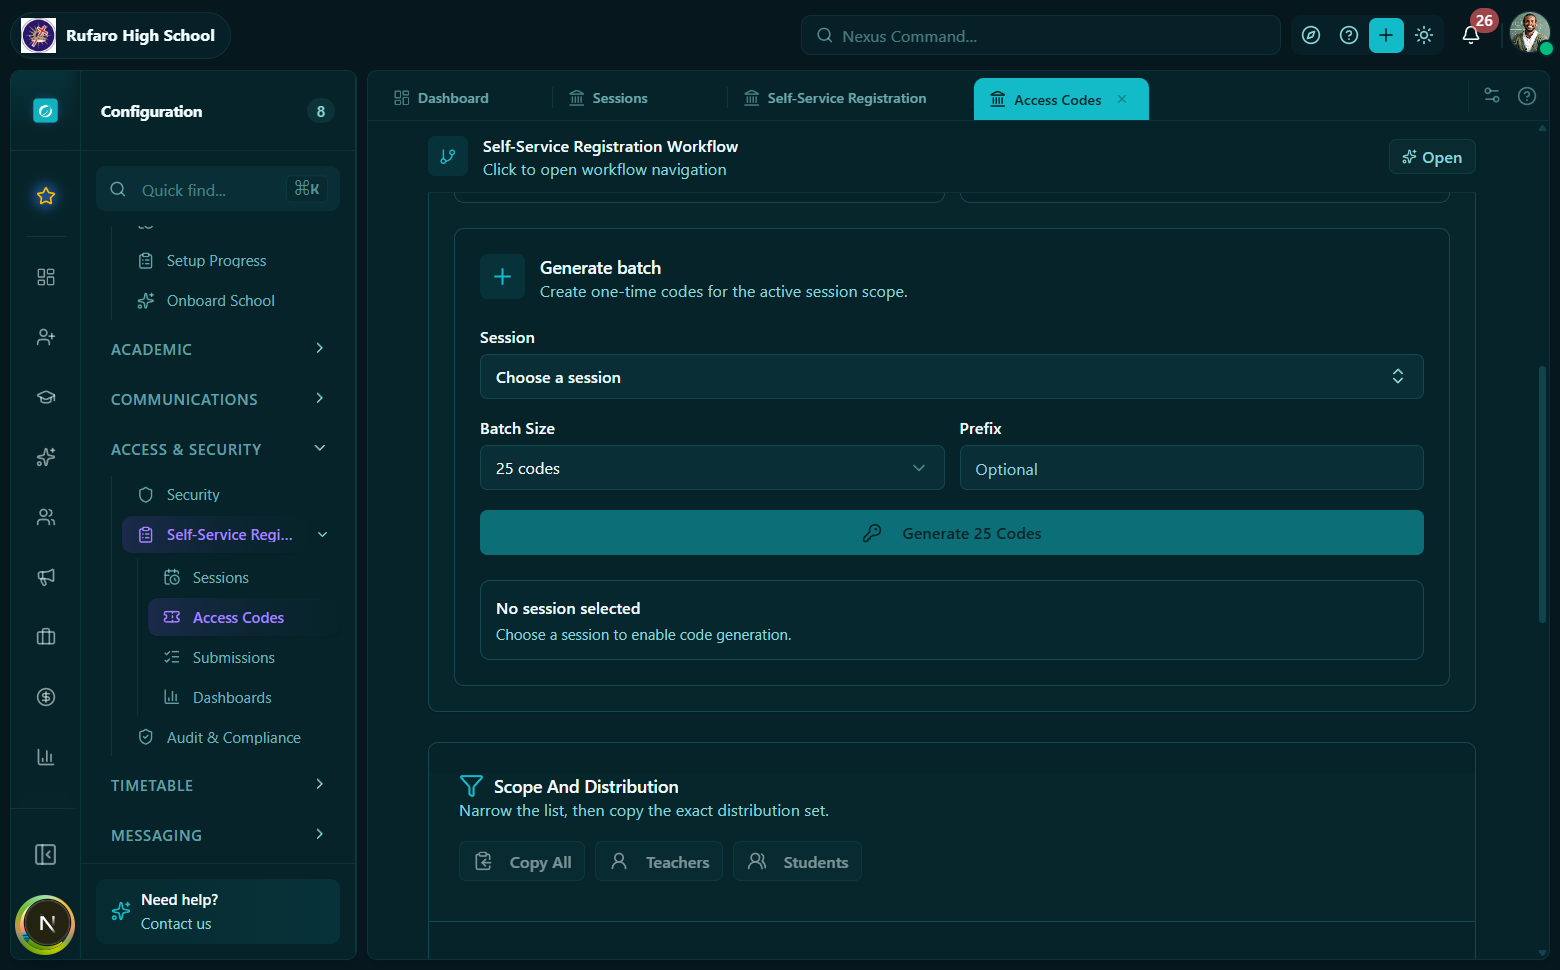
Task: Open the user profile avatar
Action: click(x=1529, y=33)
